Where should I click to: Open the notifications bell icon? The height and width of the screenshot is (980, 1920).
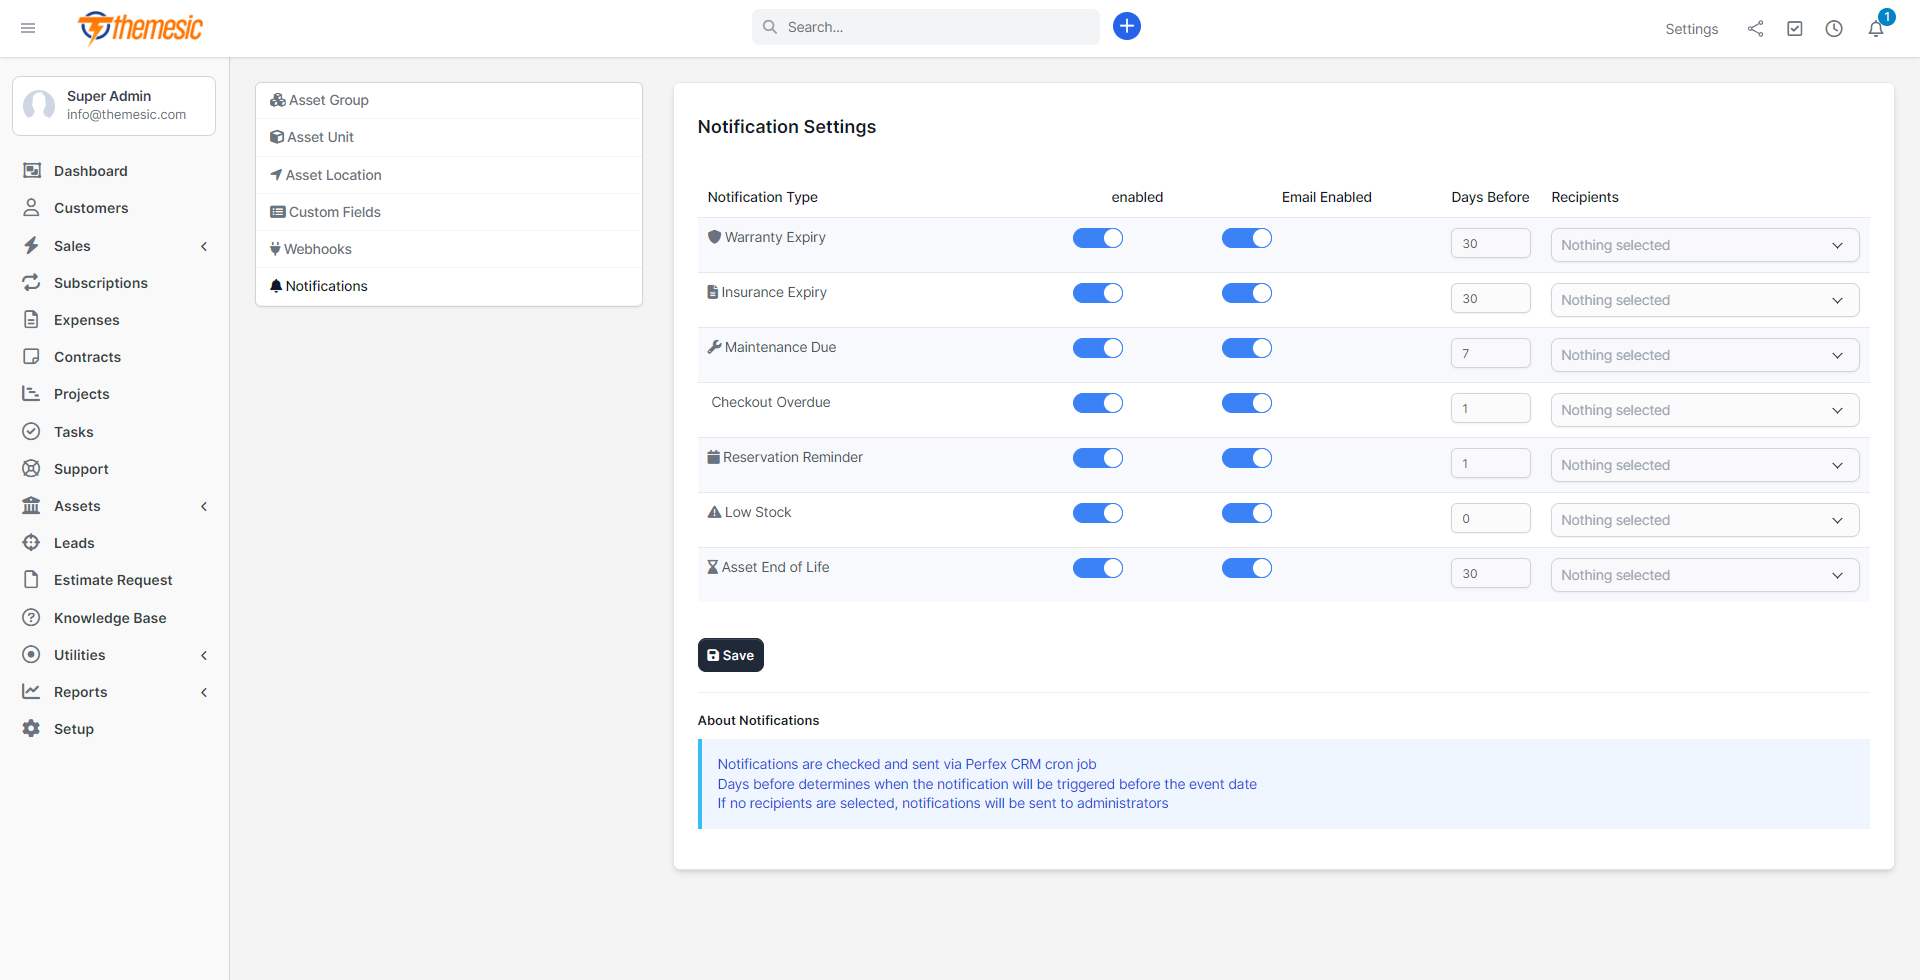1876,29
